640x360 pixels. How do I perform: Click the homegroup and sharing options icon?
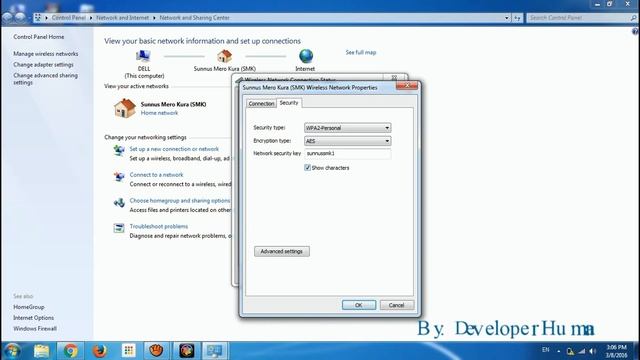coord(119,202)
